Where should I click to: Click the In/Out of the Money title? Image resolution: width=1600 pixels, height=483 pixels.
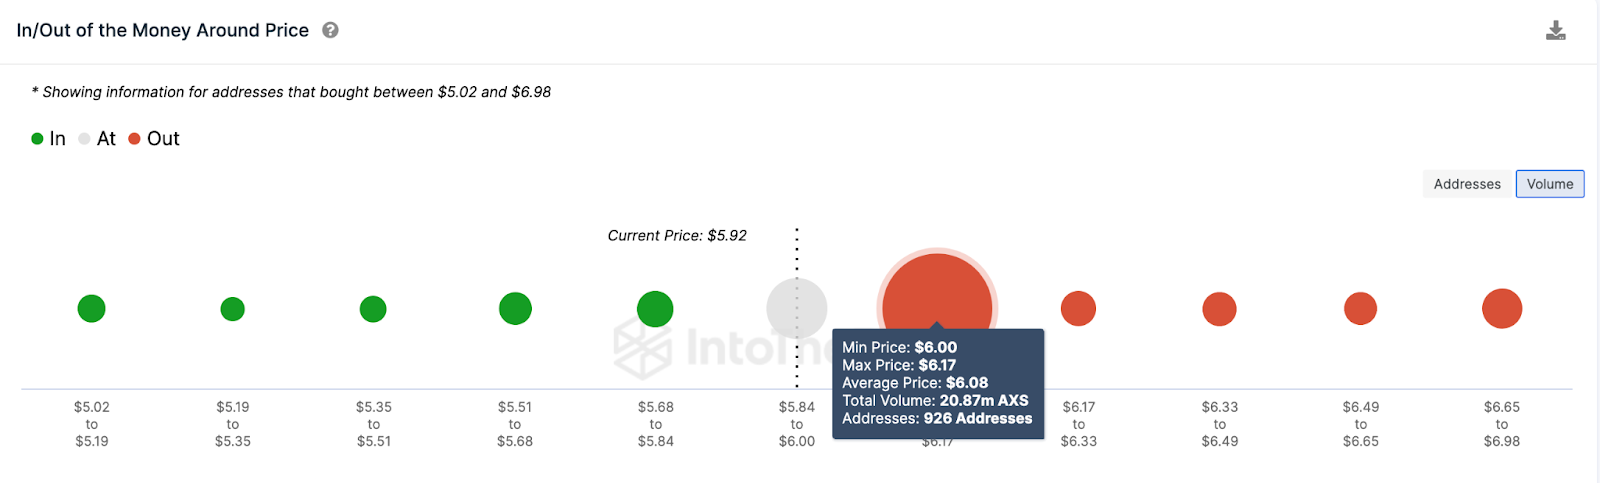pos(163,30)
